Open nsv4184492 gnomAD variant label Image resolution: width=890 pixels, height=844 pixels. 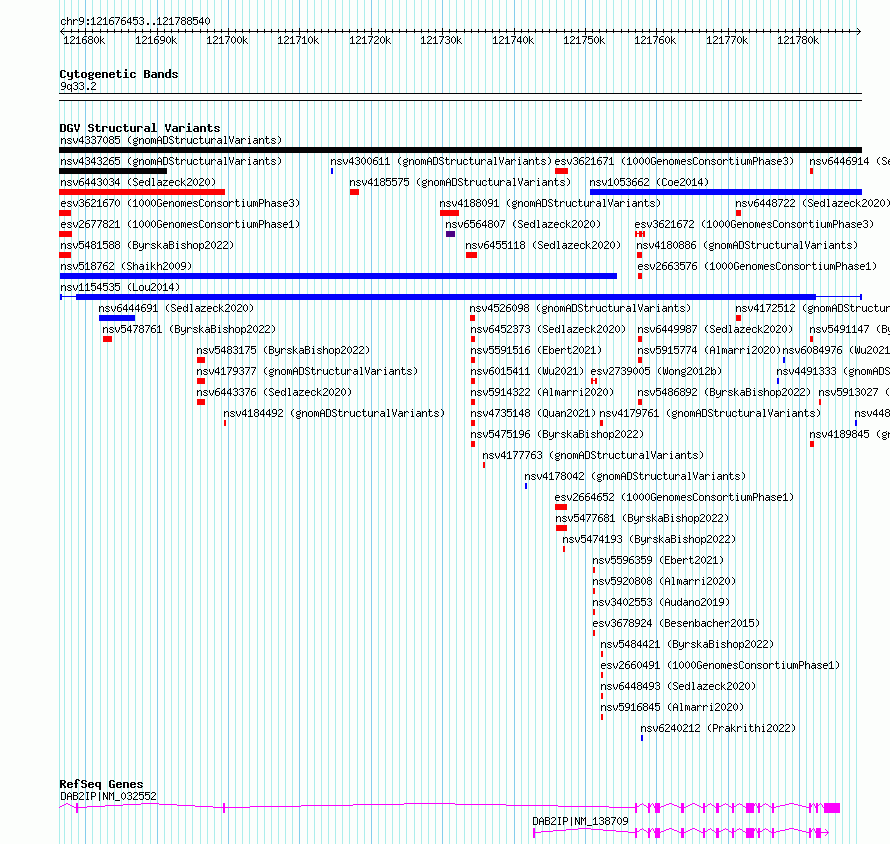point(334,413)
